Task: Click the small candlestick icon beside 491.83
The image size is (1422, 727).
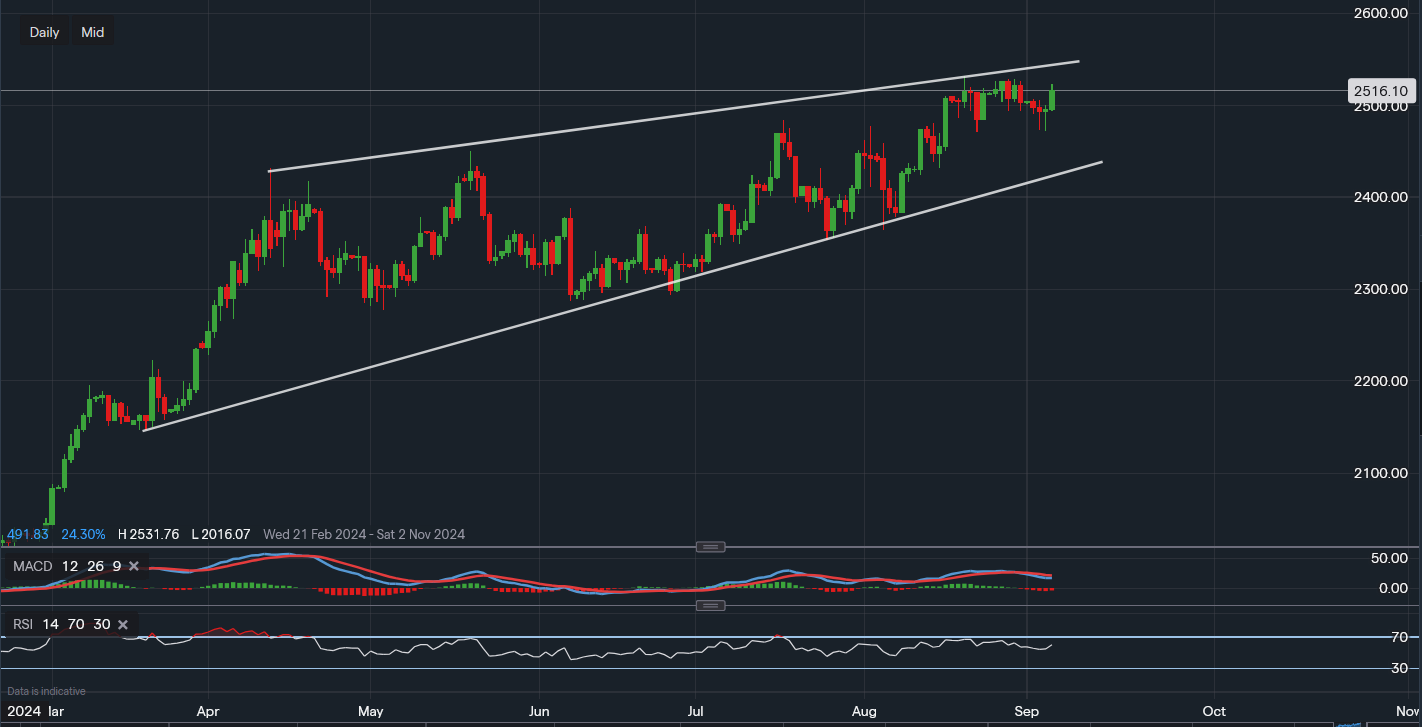Action: 3,539
